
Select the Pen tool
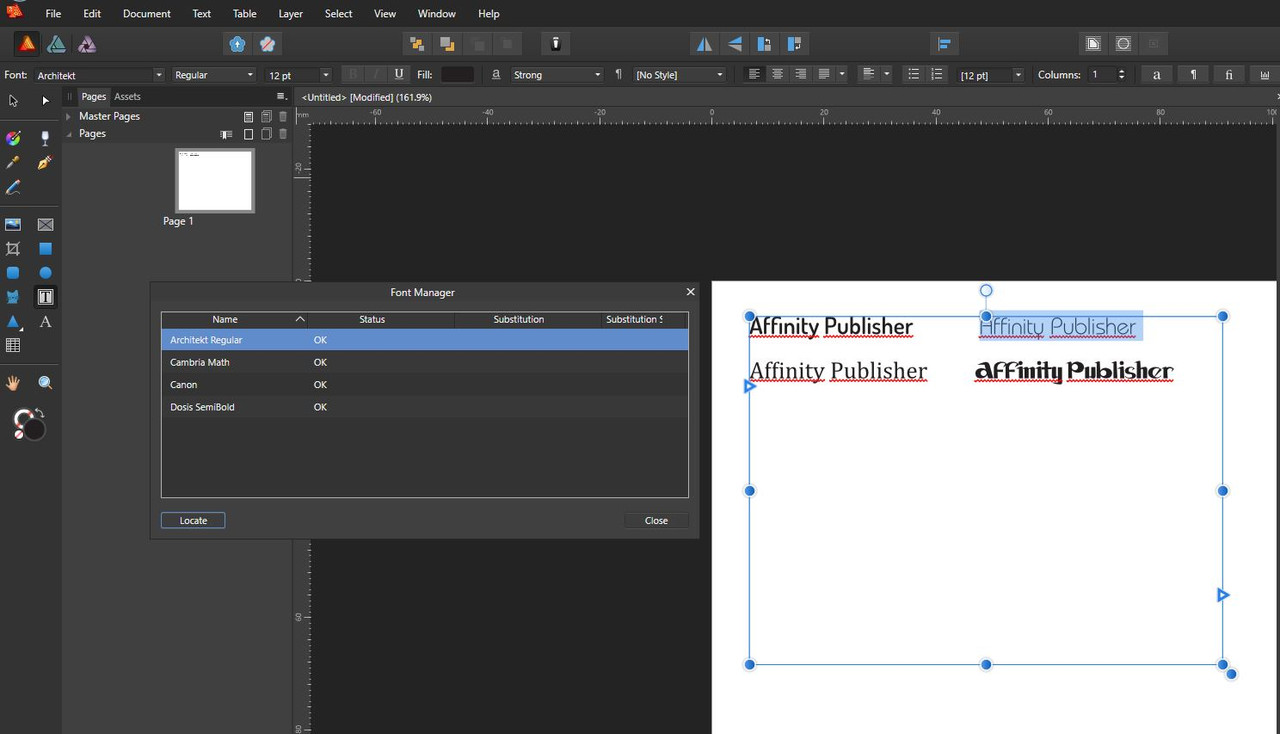(45, 163)
